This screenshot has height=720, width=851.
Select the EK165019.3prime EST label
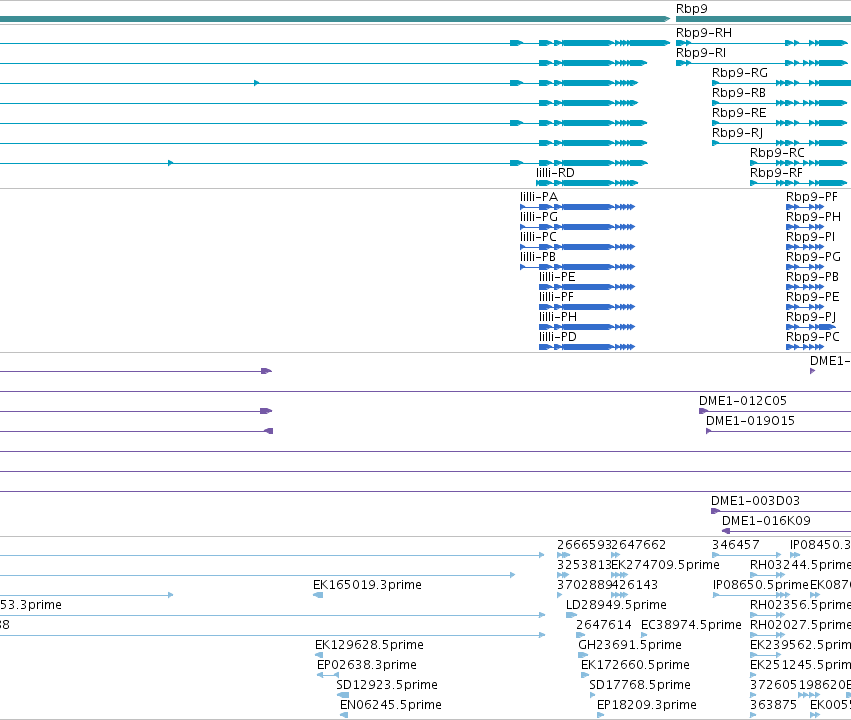367,585
